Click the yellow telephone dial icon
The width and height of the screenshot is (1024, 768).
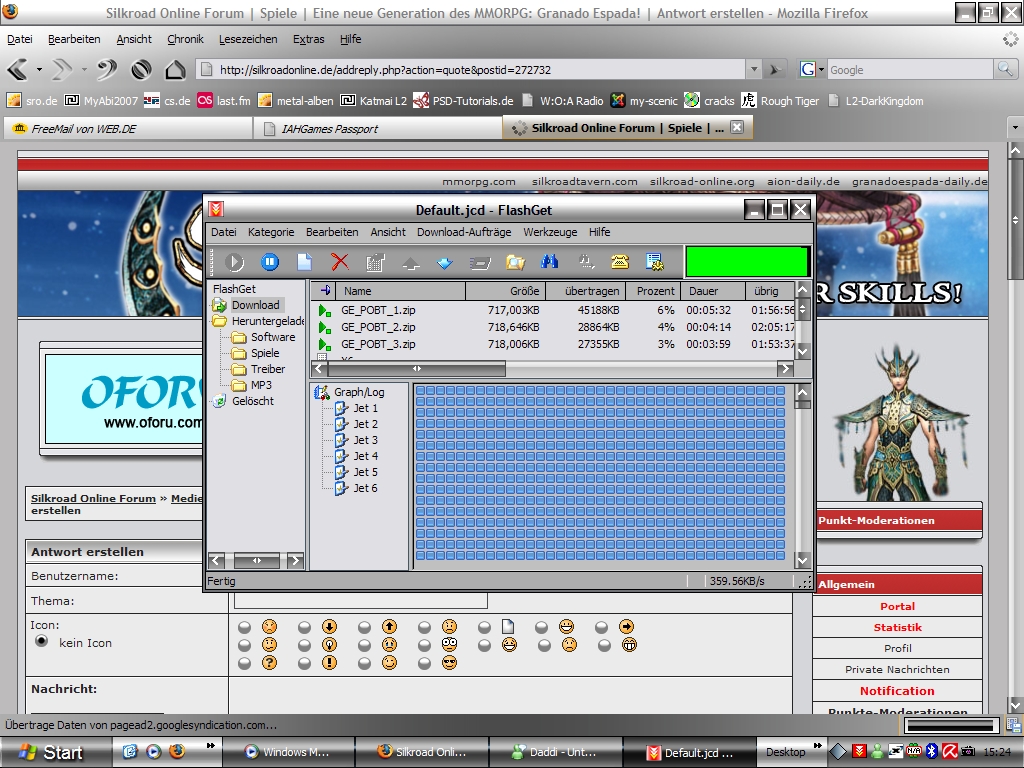pyautogui.click(x=620, y=262)
